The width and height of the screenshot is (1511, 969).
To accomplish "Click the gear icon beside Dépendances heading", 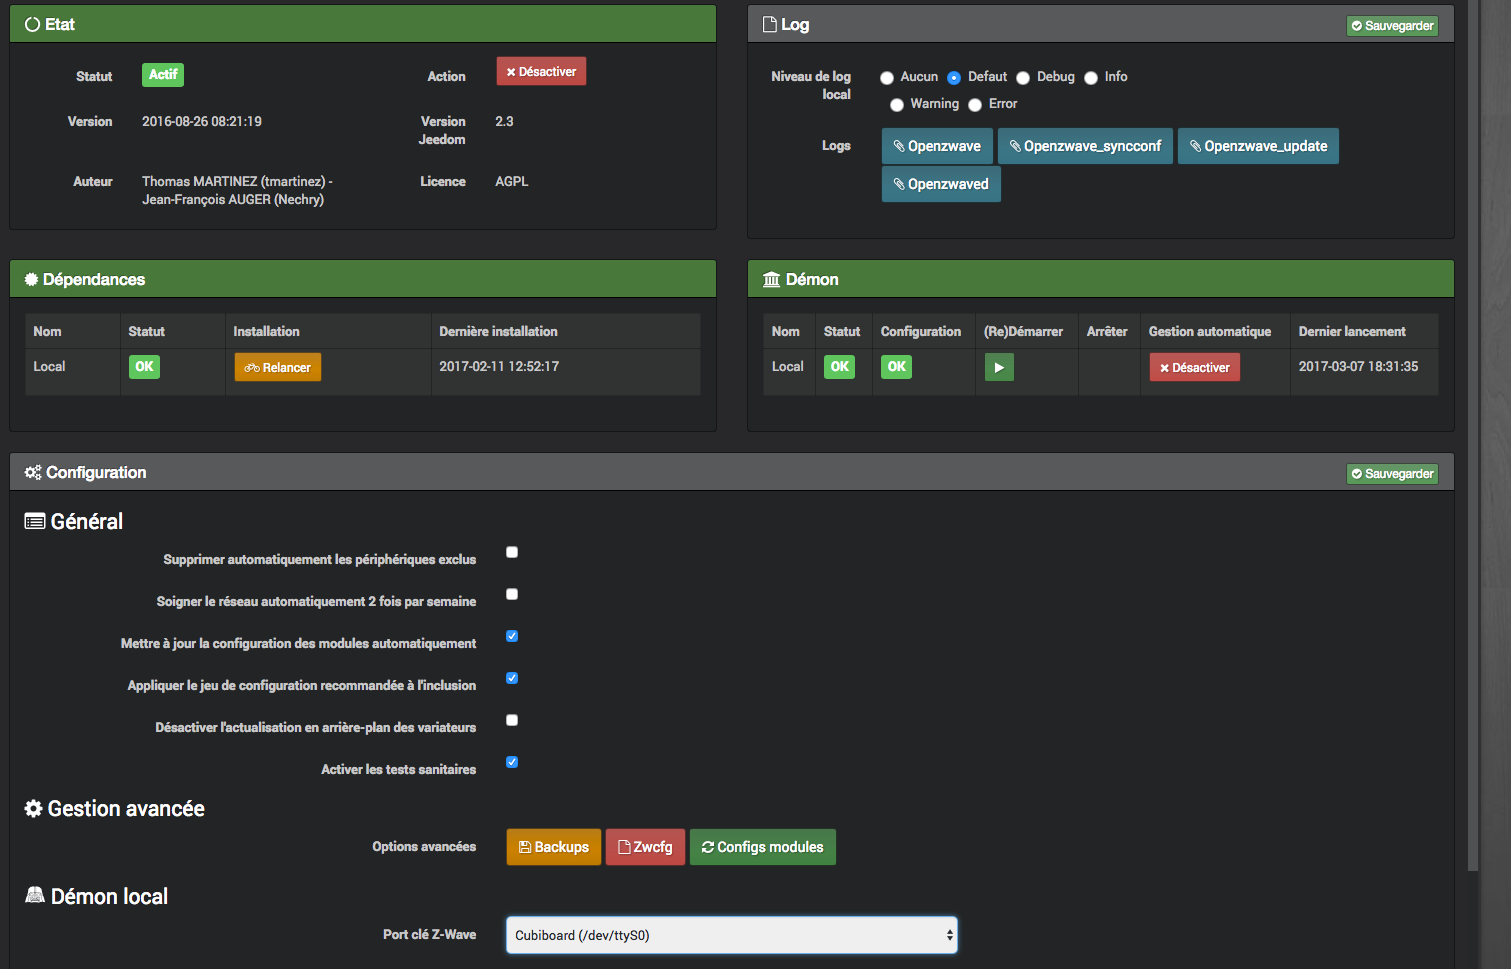I will (x=31, y=280).
